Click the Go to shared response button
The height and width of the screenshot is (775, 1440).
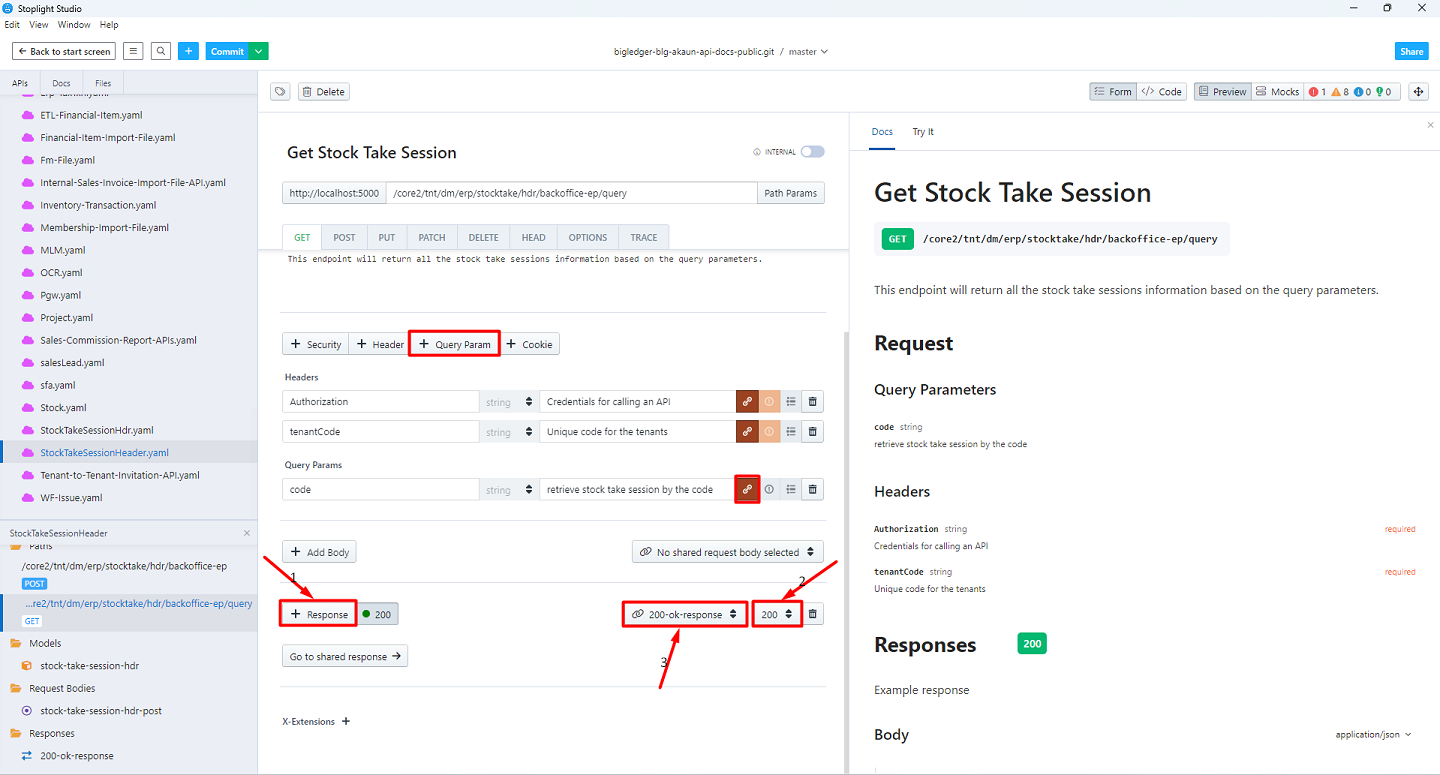point(345,657)
